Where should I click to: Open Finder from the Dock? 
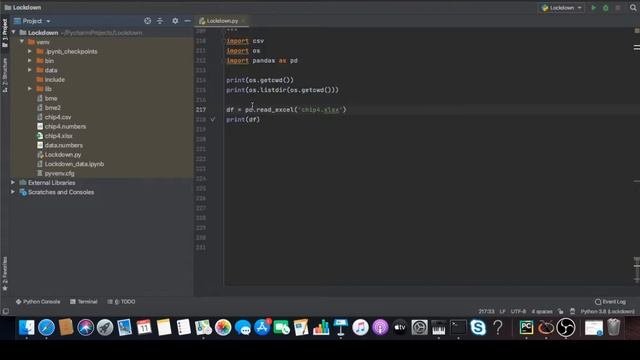[x=27, y=327]
